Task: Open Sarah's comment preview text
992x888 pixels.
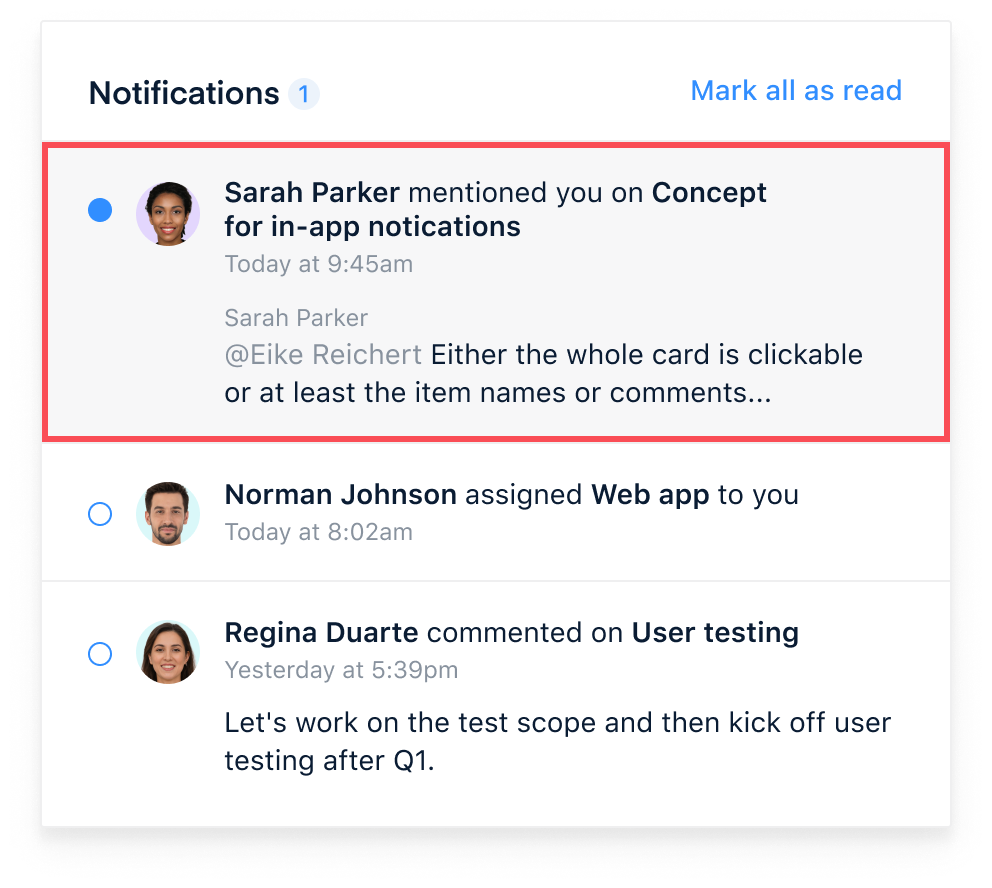Action: tap(543, 374)
